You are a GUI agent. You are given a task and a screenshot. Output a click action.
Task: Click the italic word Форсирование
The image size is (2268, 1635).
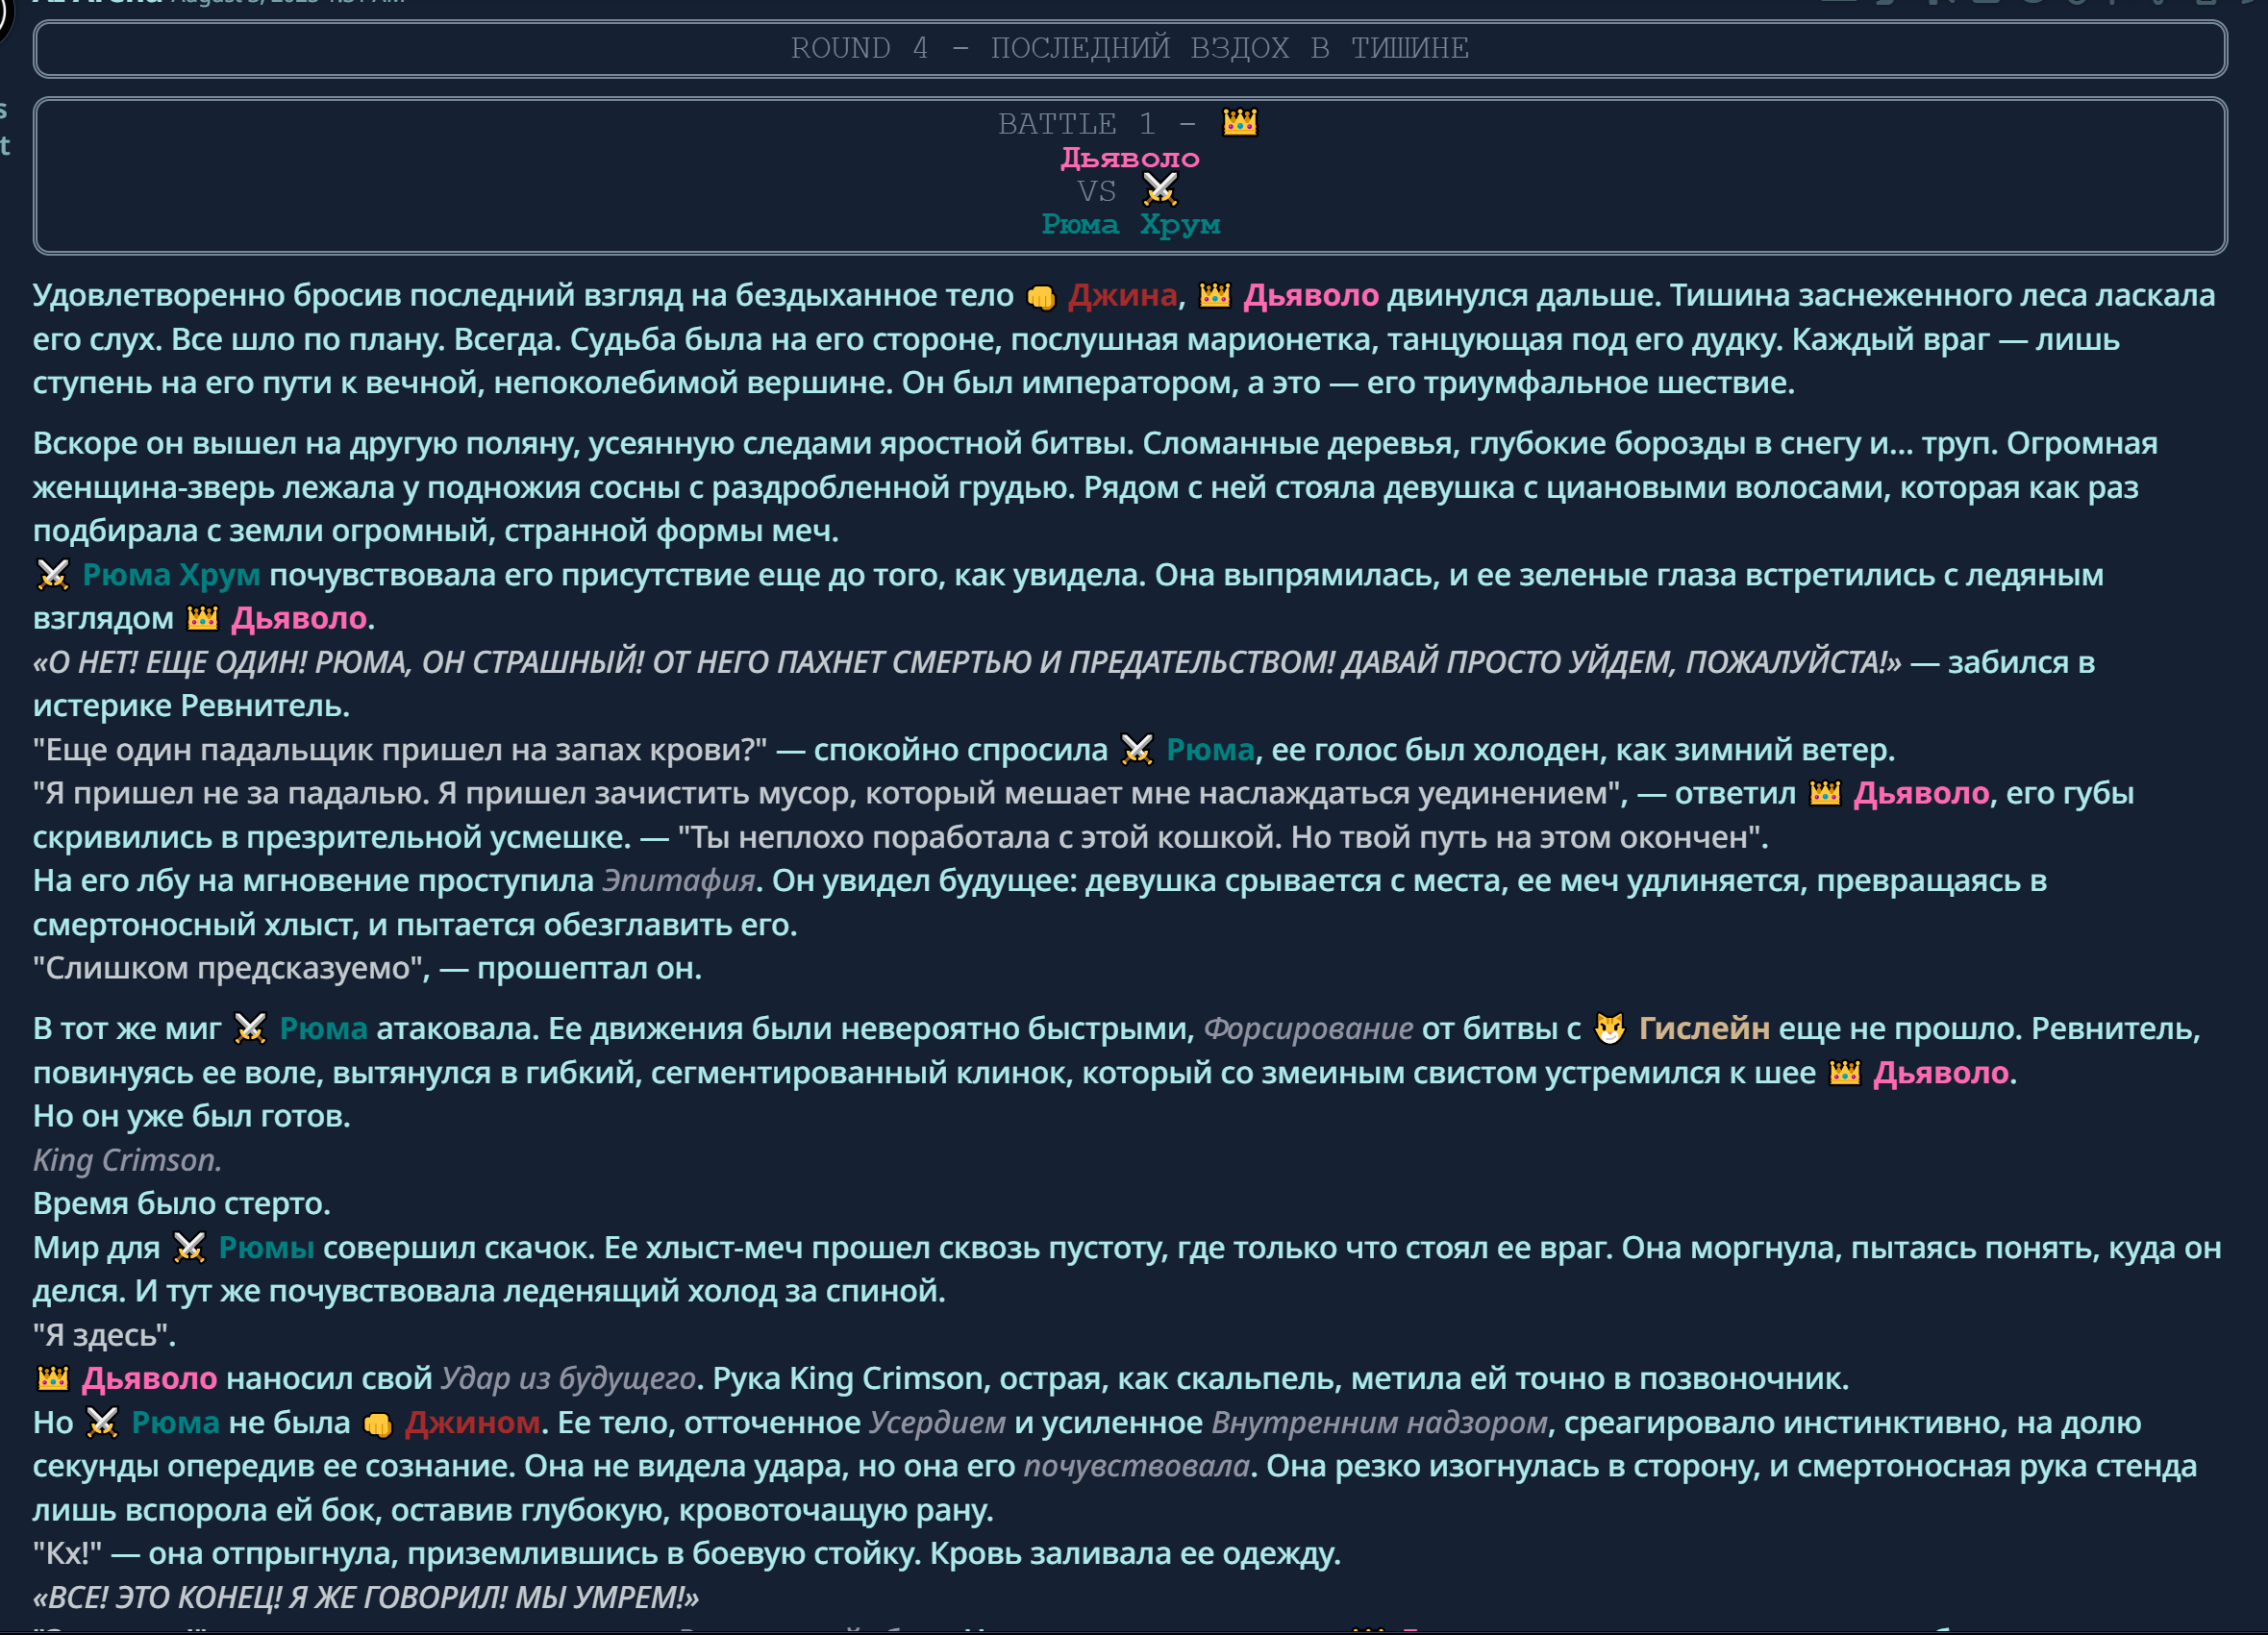(x=1308, y=1028)
